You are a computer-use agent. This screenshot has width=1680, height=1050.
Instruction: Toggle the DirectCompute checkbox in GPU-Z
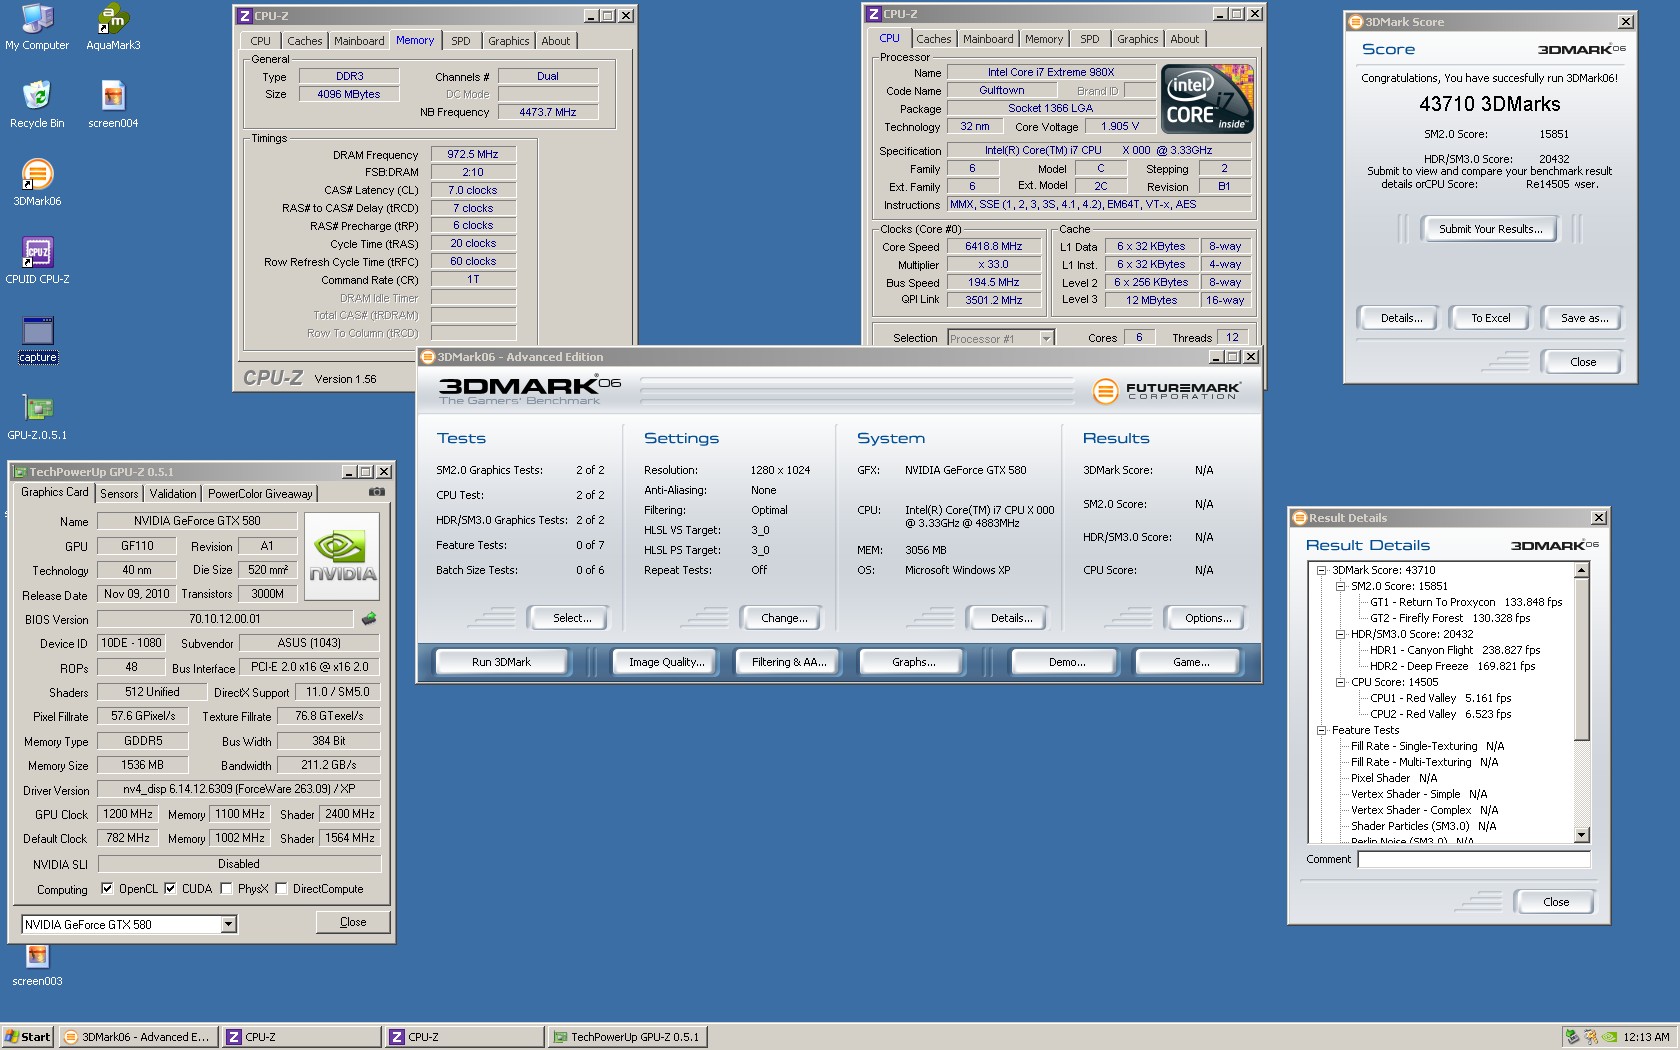tap(281, 889)
